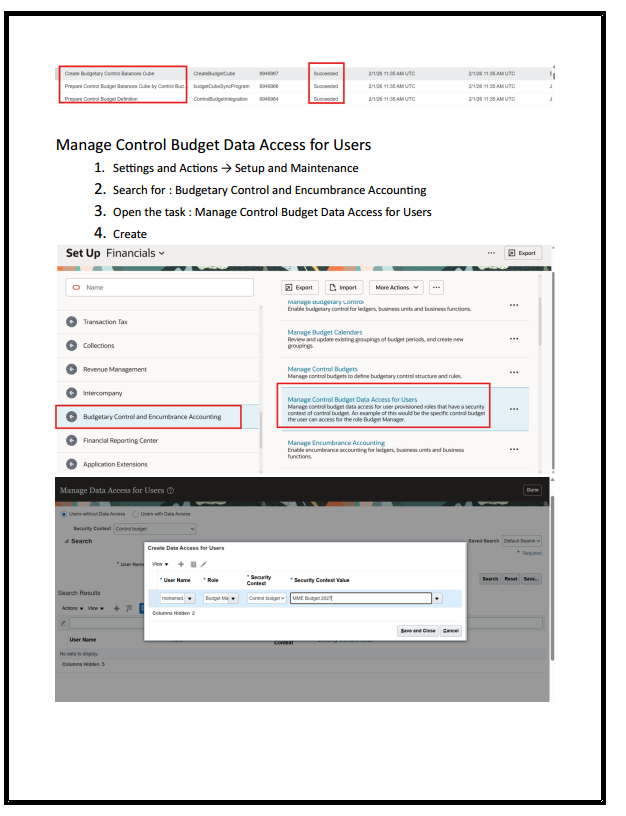Select Budgetary Control and Encumbrance Accounting area
The width and height of the screenshot is (626, 816).
point(152,417)
